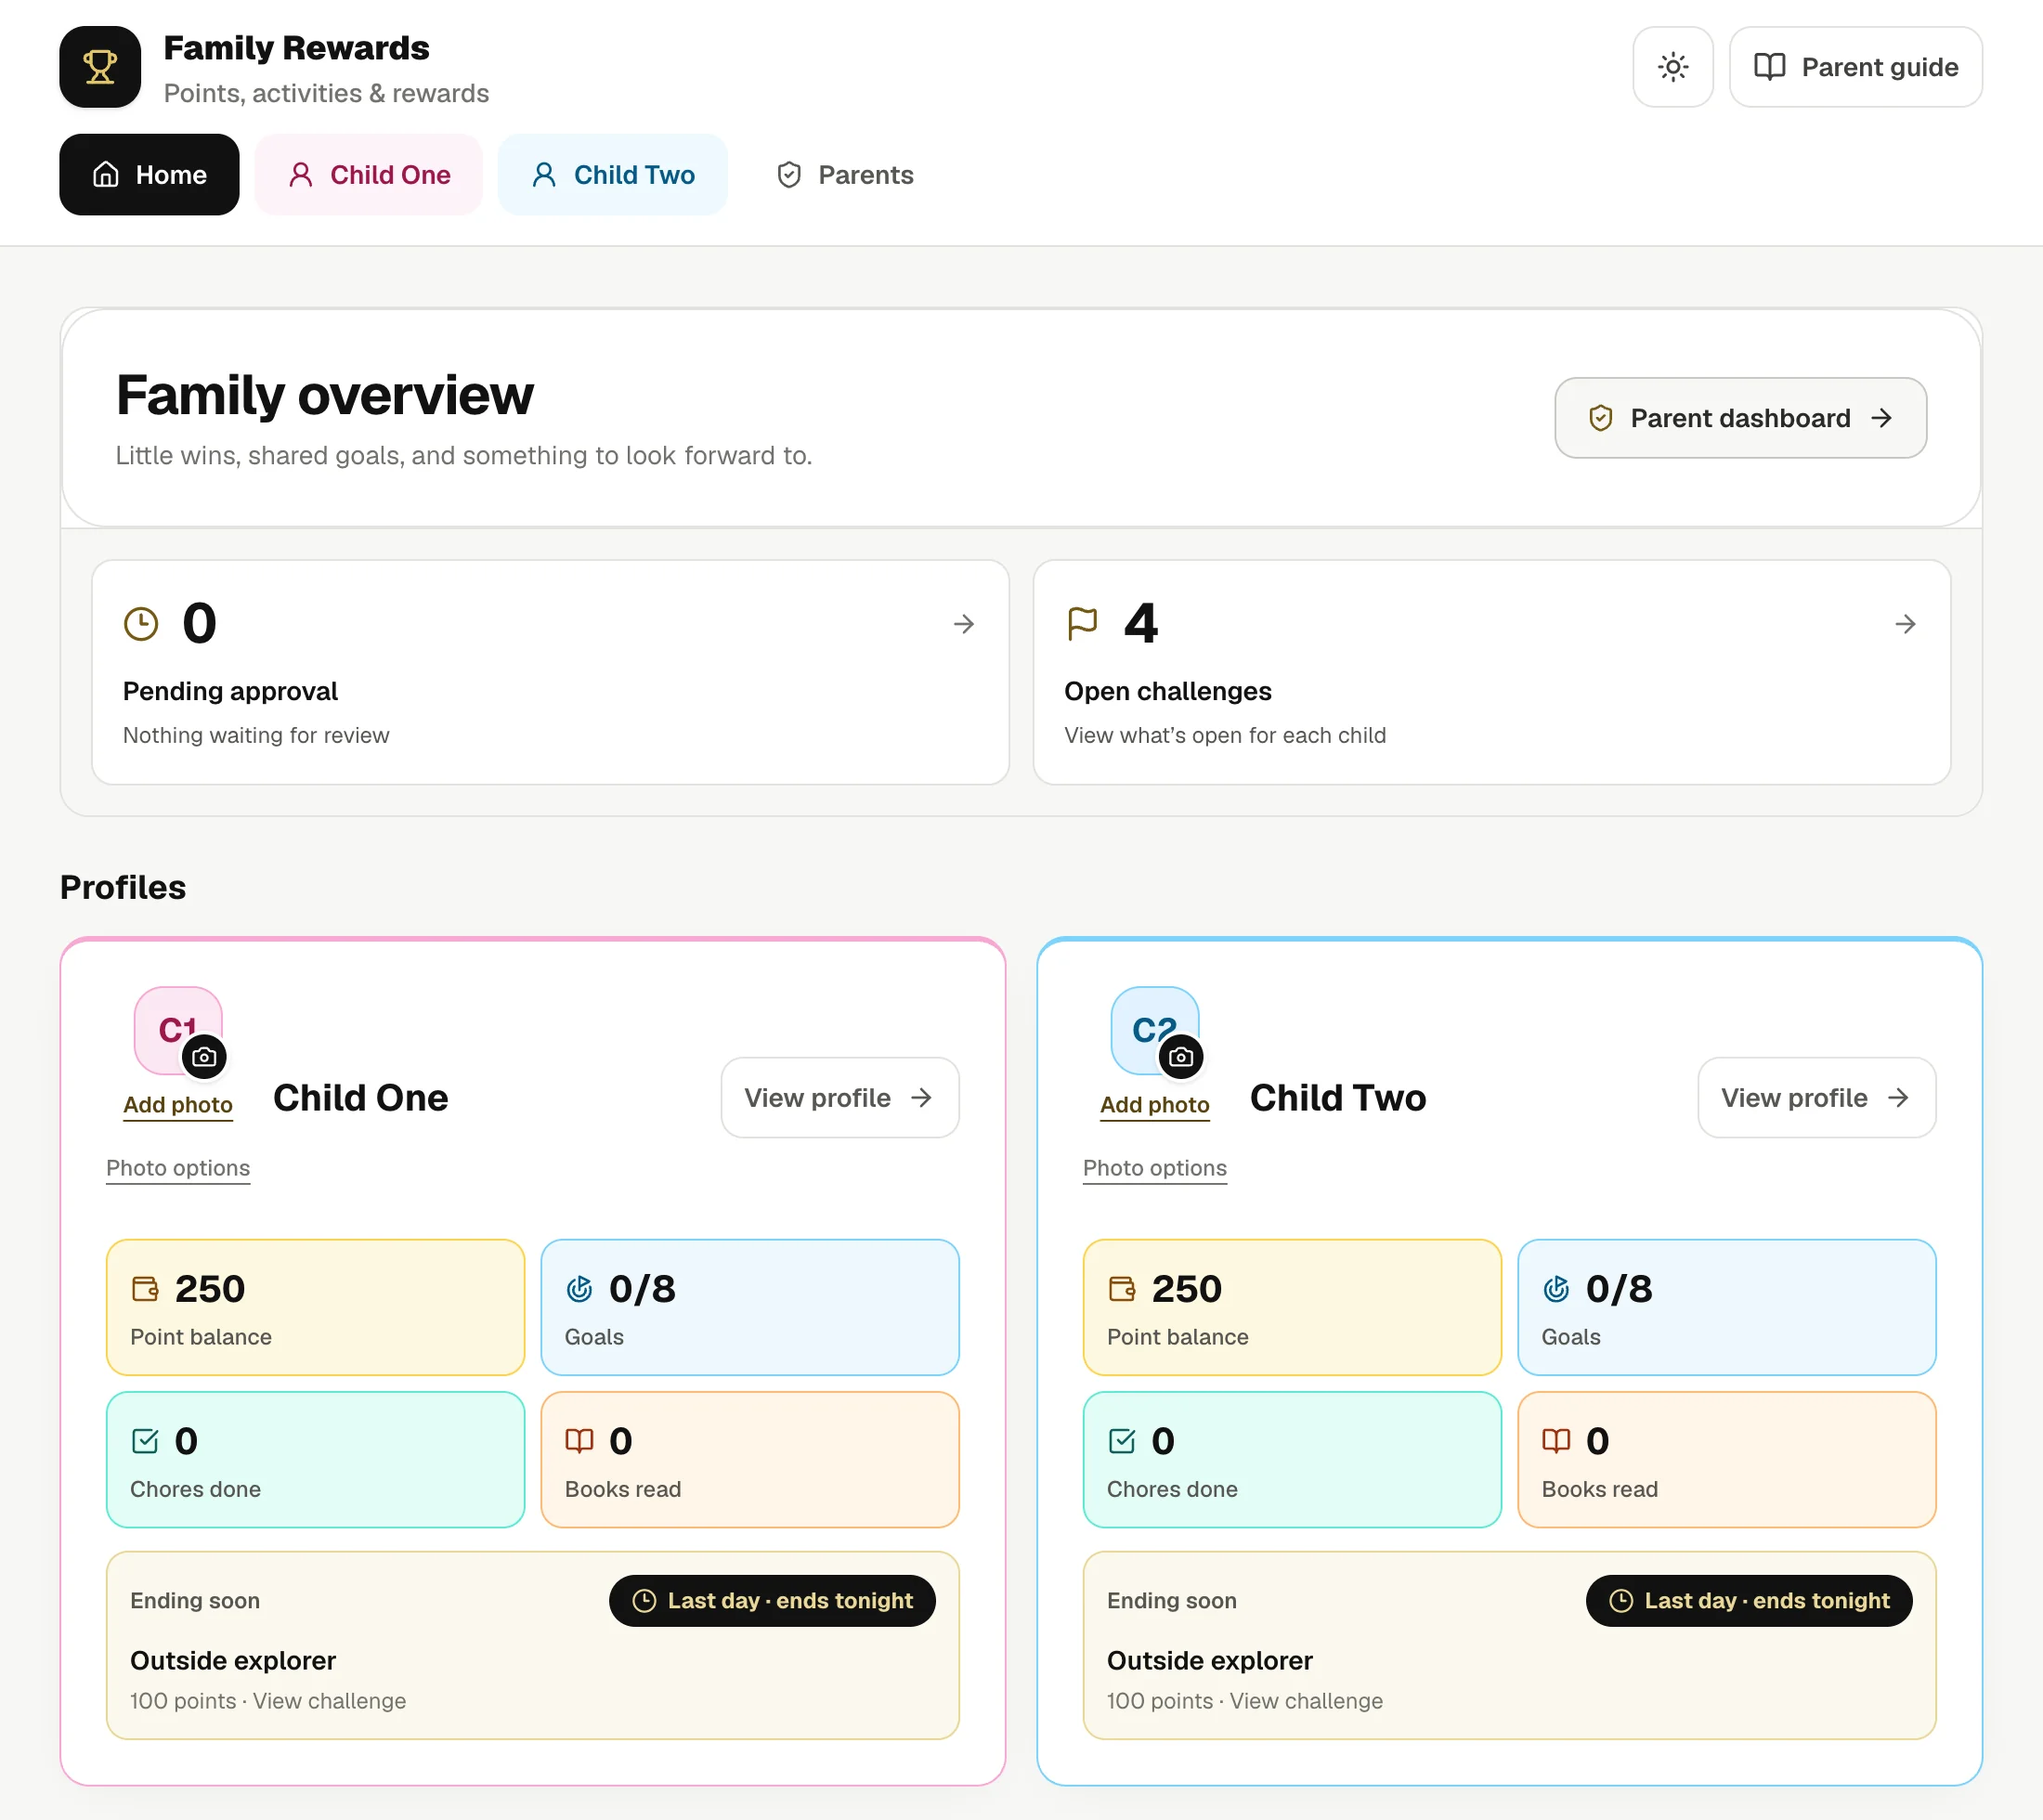This screenshot has height=1820, width=2043.
Task: Click Child Two's Last day ends tonight badge
Action: point(1749,1601)
